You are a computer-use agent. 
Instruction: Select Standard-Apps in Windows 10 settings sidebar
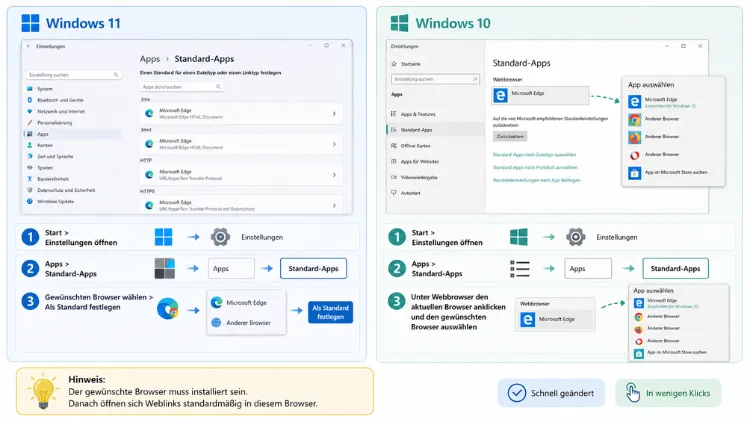point(435,130)
